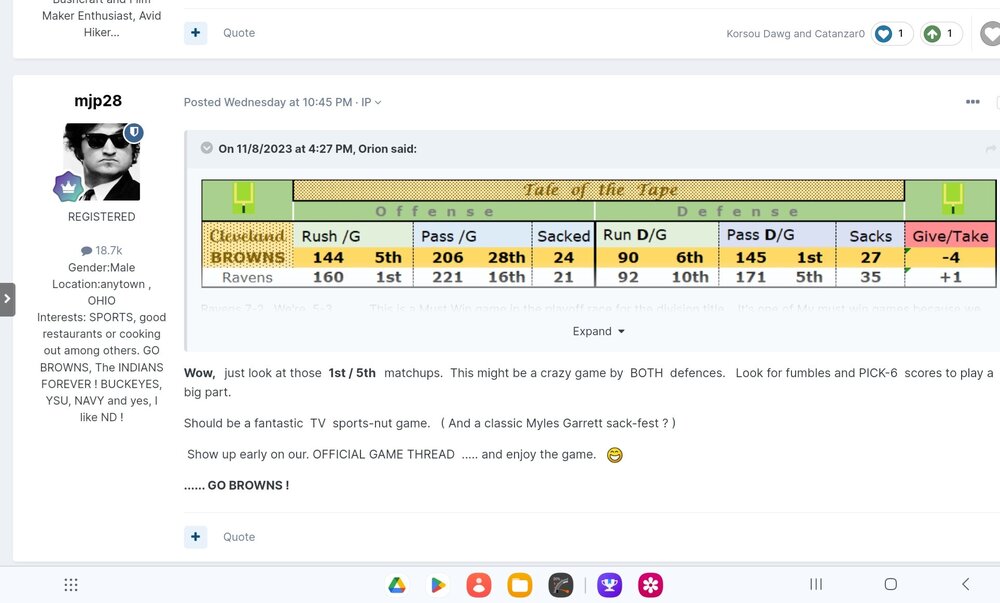Quote the top post

(239, 33)
